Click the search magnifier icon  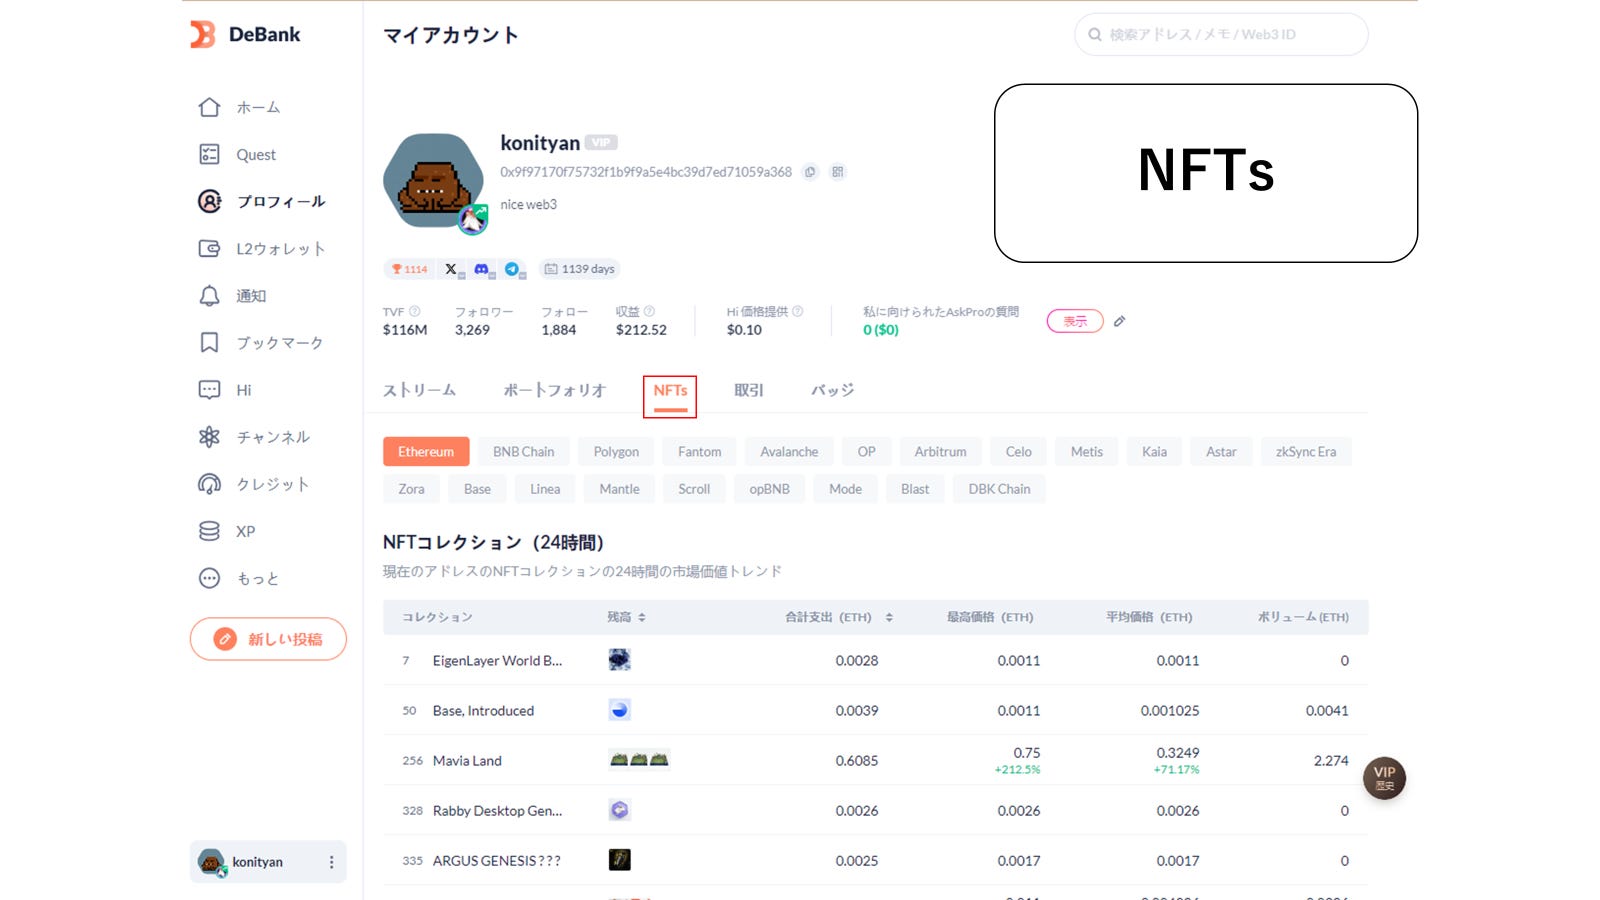1095,34
